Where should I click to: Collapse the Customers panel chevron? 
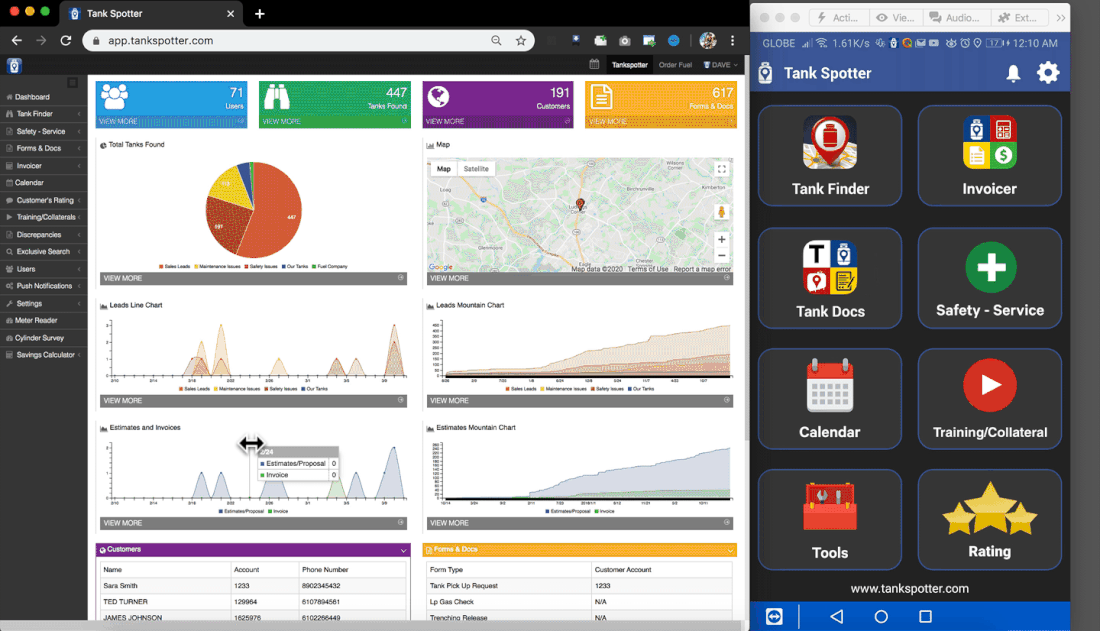pyautogui.click(x=405, y=549)
